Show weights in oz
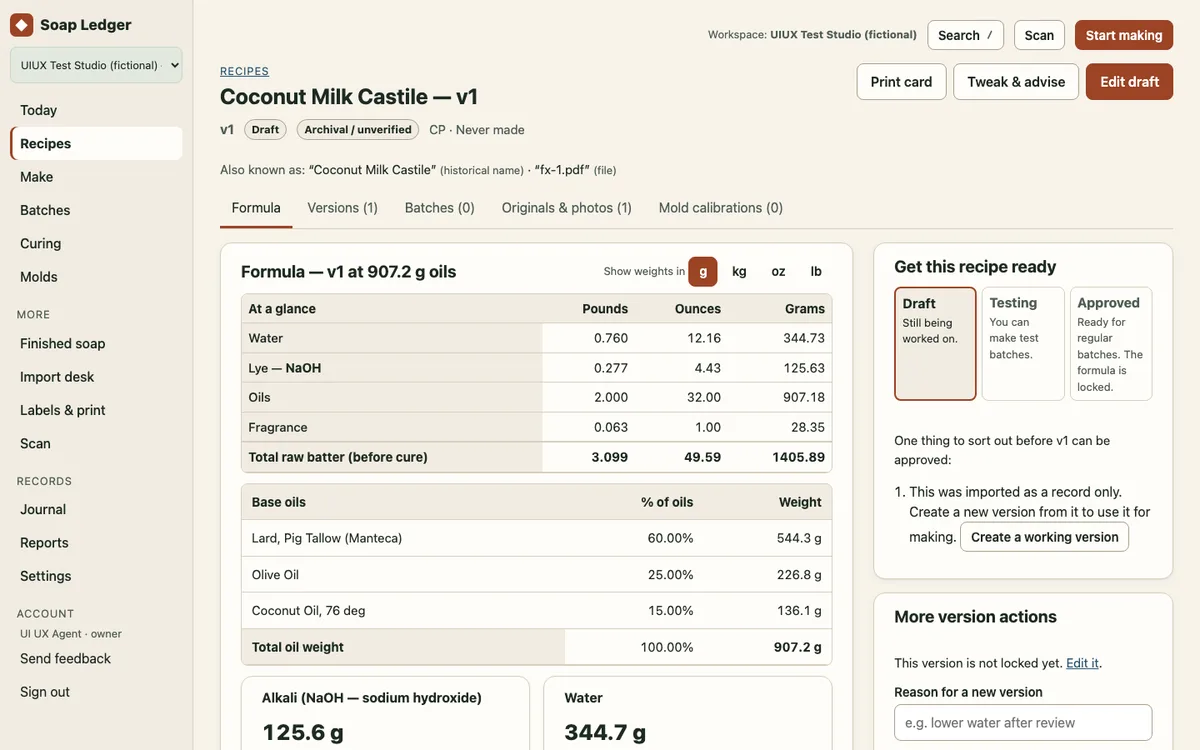This screenshot has width=1200, height=750. (x=778, y=271)
